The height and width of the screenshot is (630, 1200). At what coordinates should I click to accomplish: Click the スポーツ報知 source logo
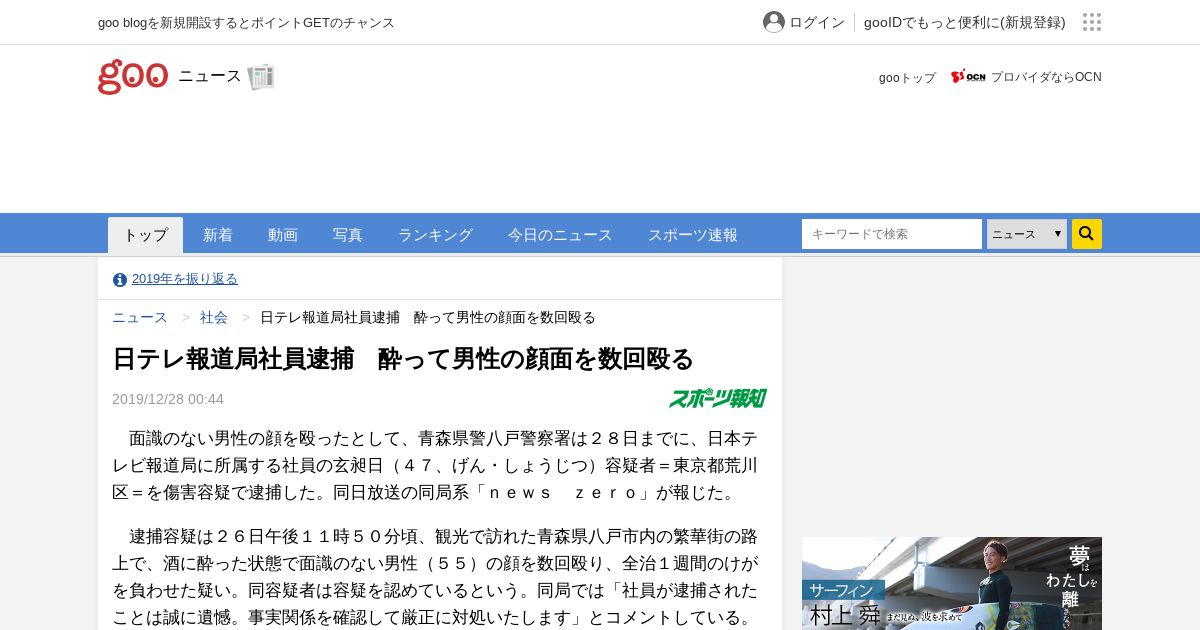point(718,398)
